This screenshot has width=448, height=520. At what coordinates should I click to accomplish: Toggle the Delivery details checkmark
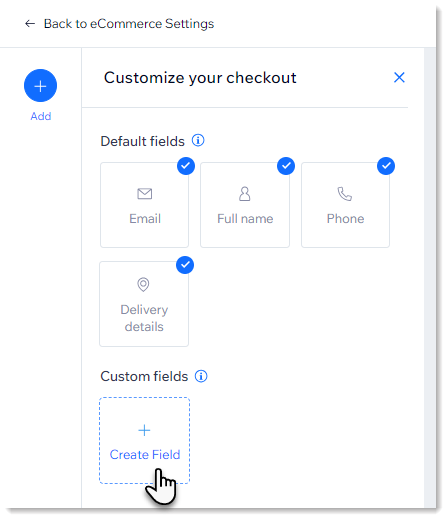185,265
